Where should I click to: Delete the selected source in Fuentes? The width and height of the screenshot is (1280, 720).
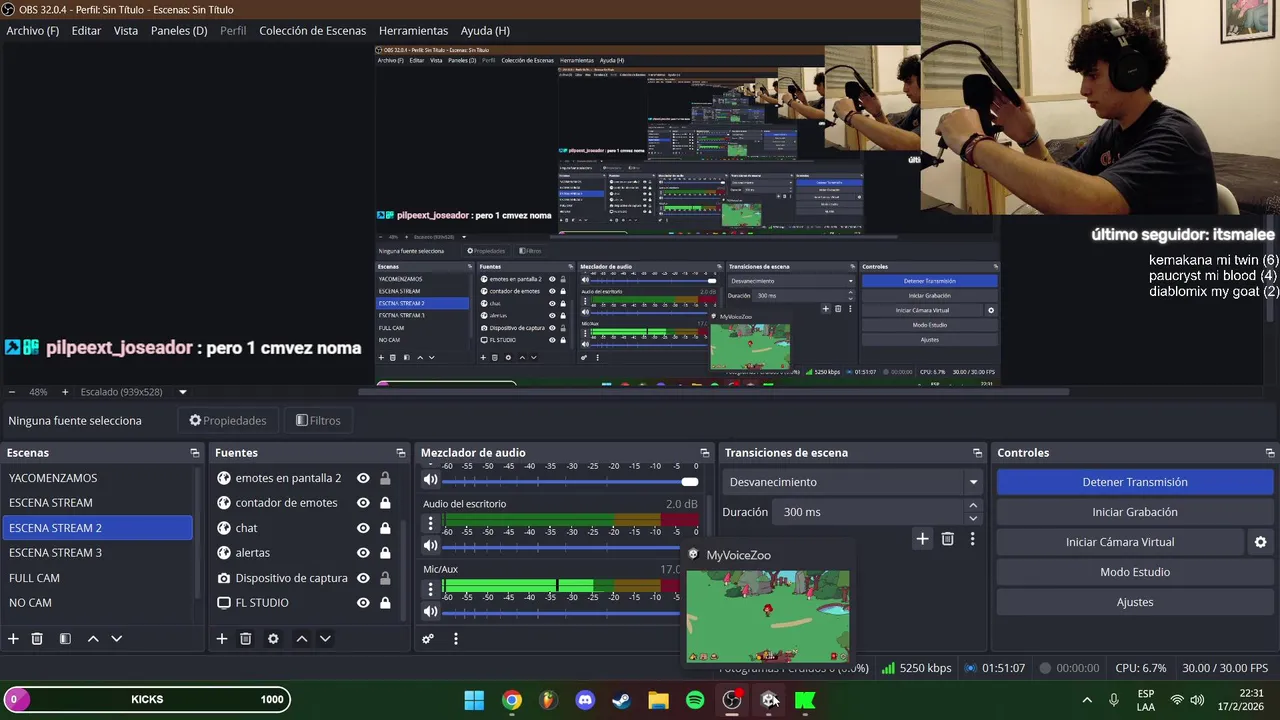(245, 638)
